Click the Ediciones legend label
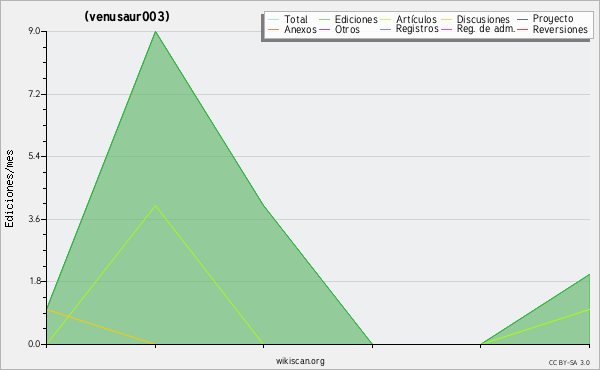The height and width of the screenshot is (370, 600). pyautogui.click(x=356, y=19)
